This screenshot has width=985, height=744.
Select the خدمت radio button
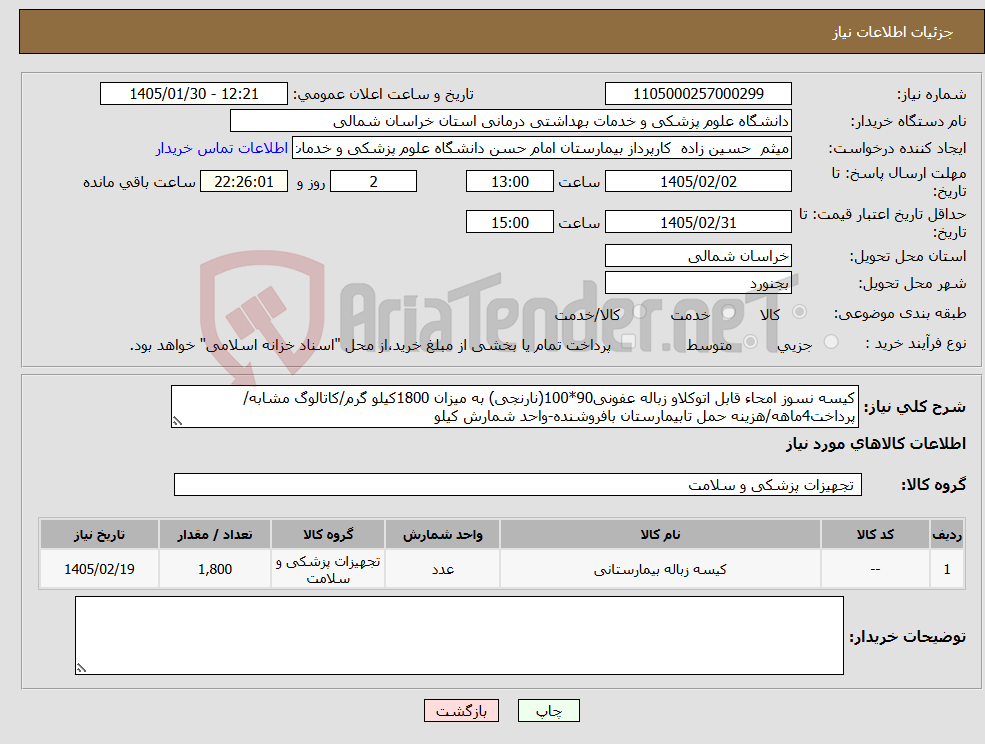[729, 312]
